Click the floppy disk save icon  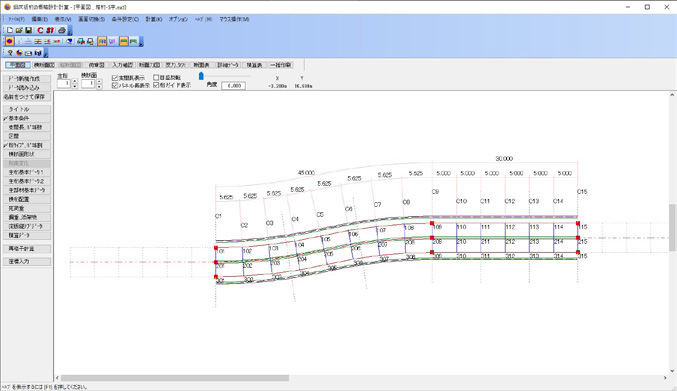(x=28, y=30)
